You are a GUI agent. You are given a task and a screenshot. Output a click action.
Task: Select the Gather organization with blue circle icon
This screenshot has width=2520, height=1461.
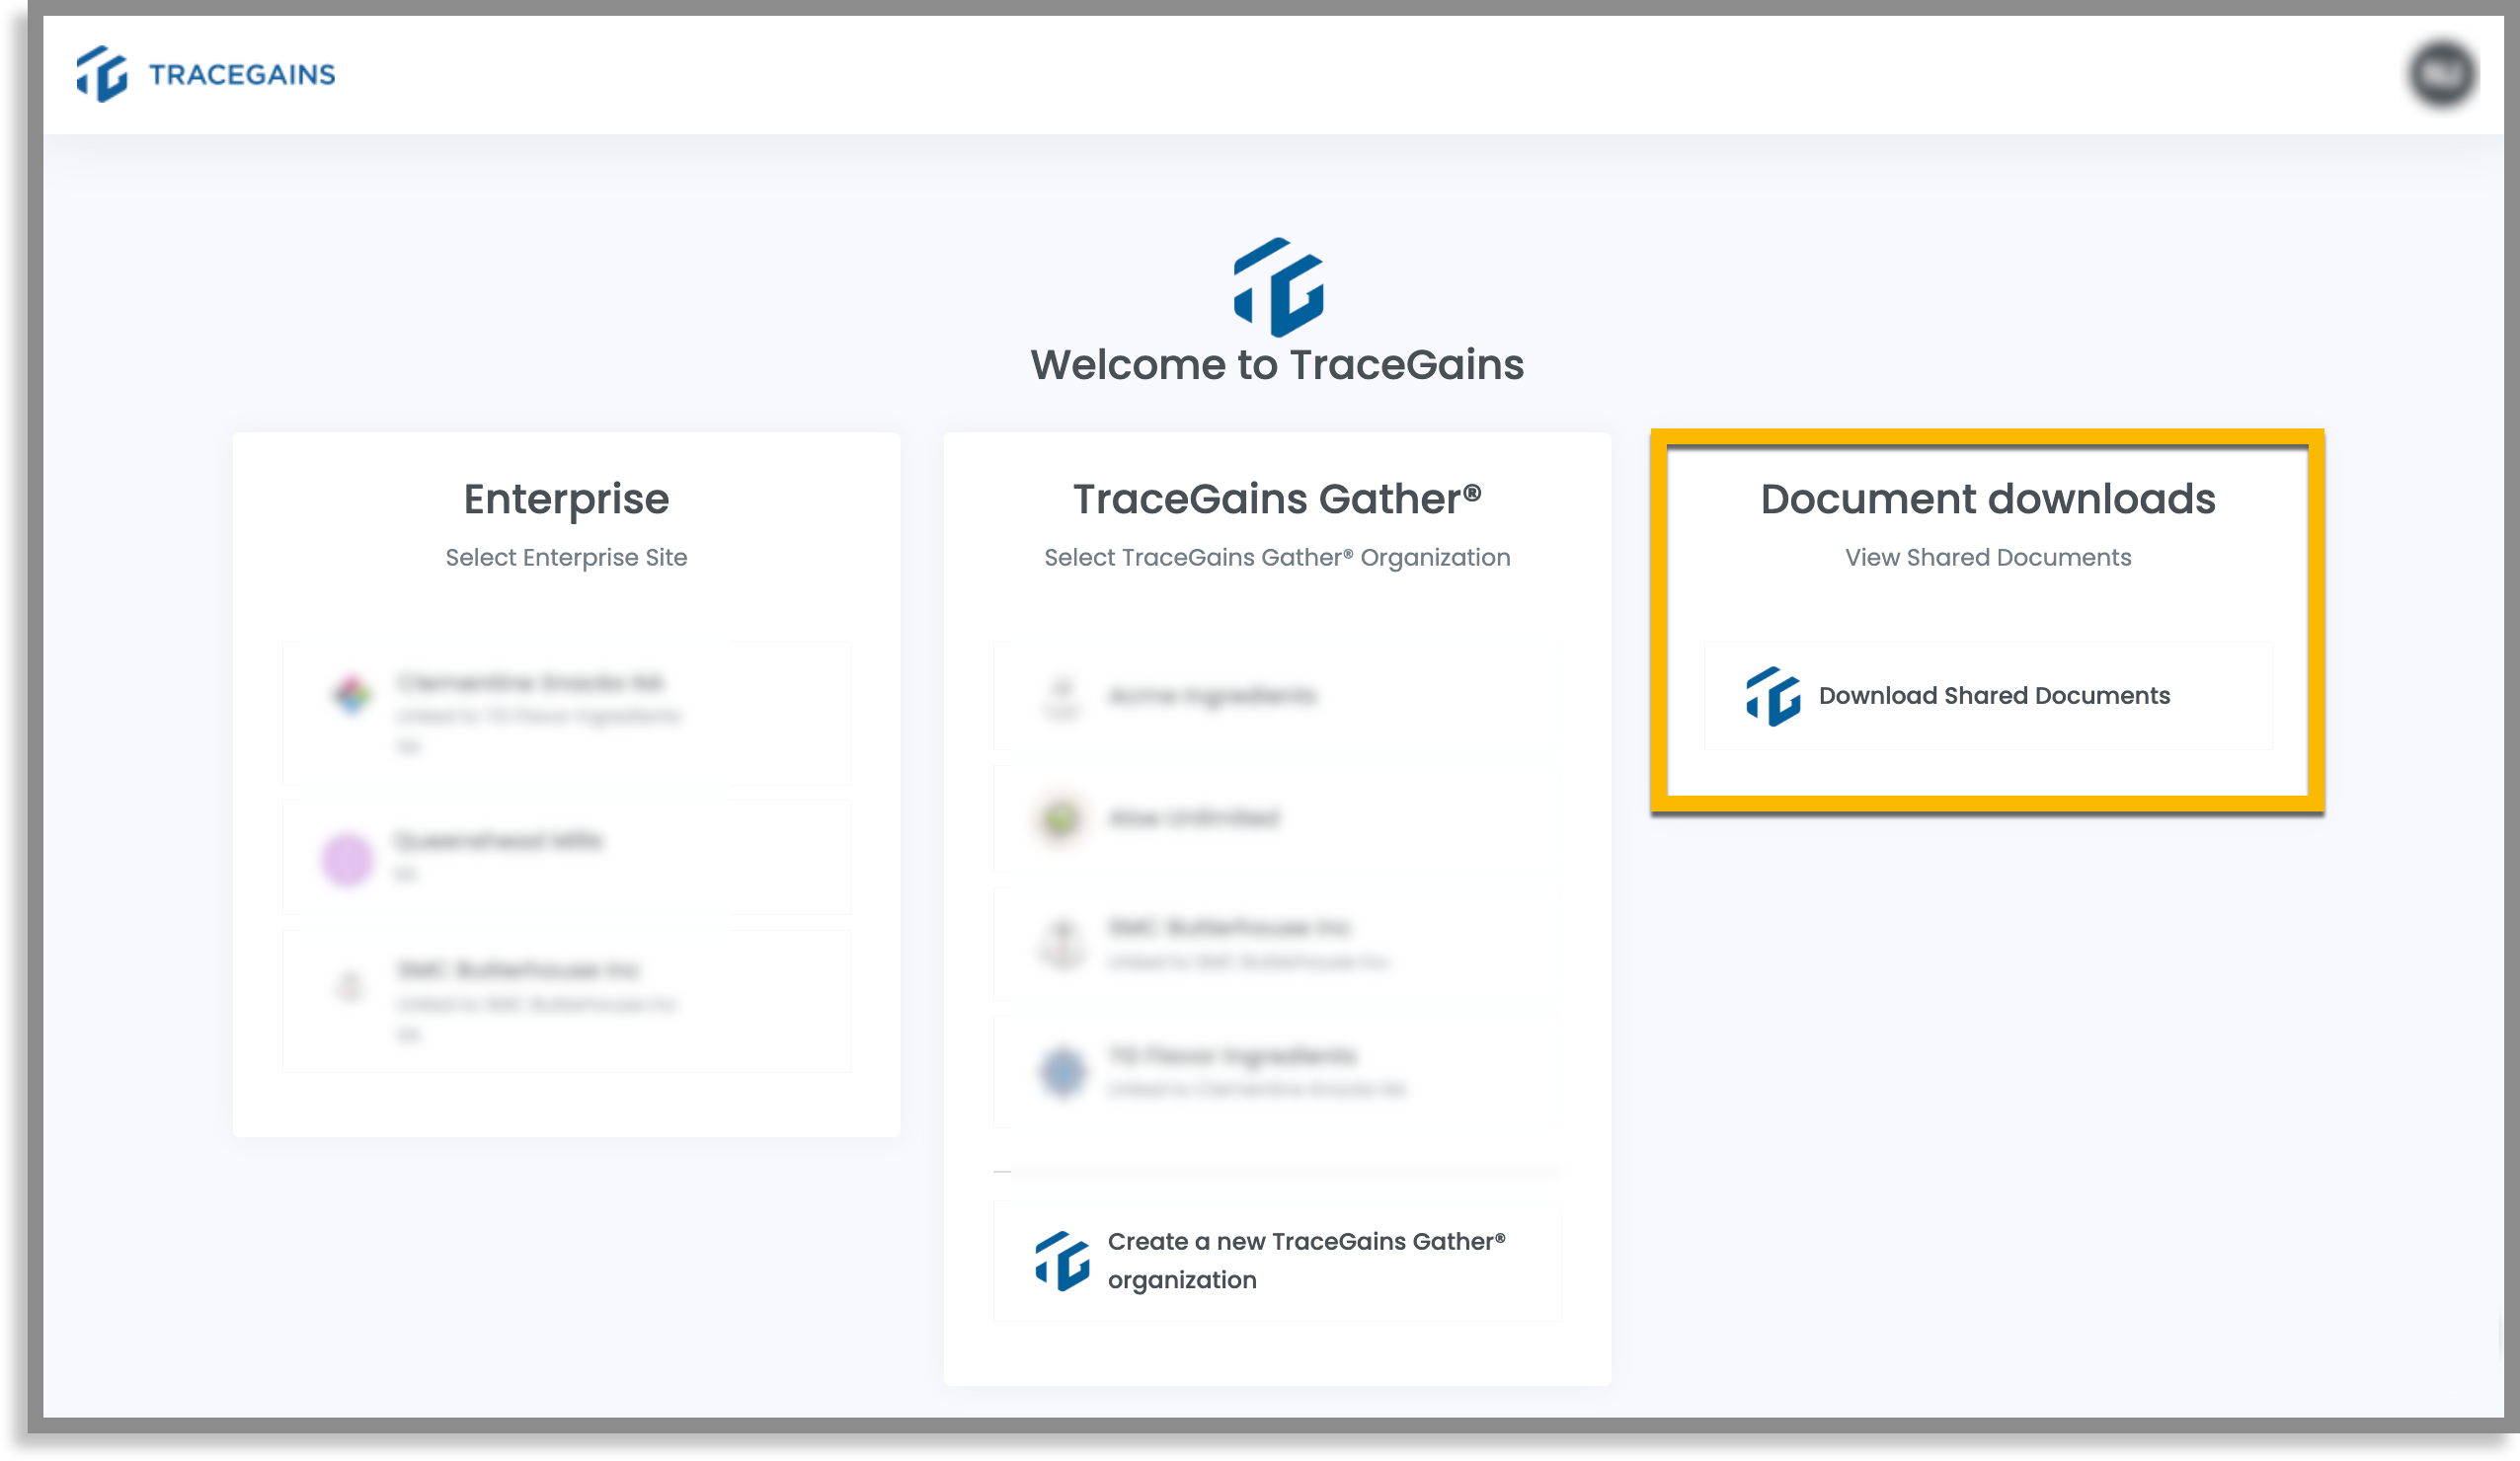[1277, 1072]
